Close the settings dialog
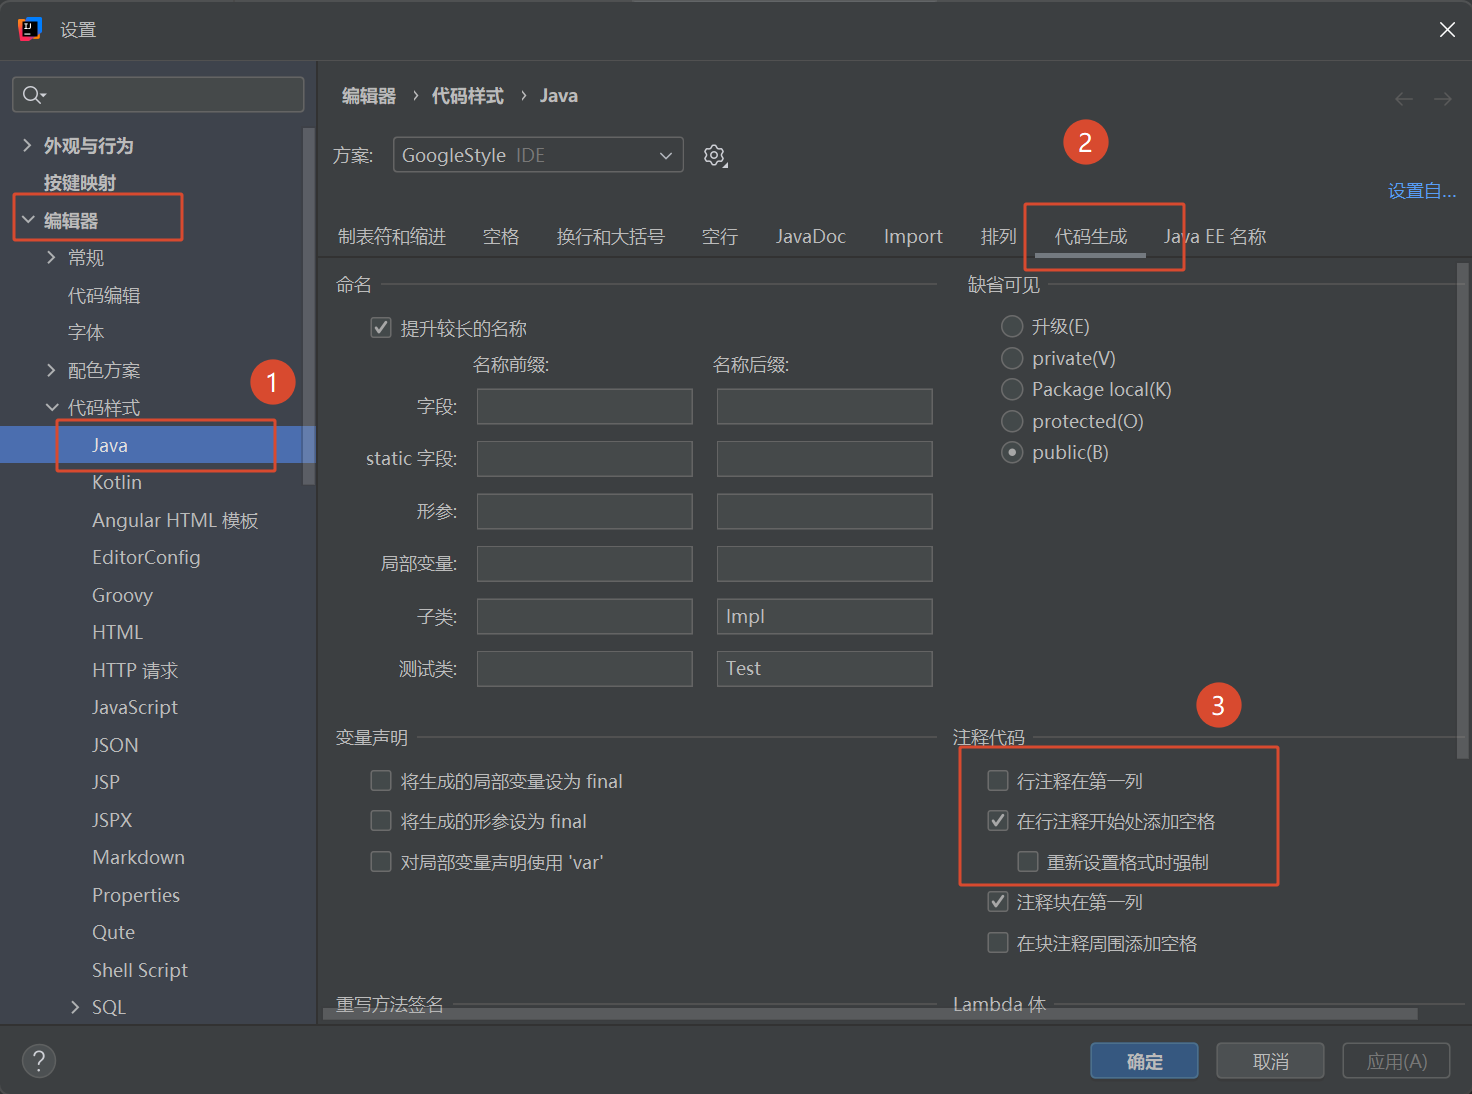 (x=1447, y=30)
